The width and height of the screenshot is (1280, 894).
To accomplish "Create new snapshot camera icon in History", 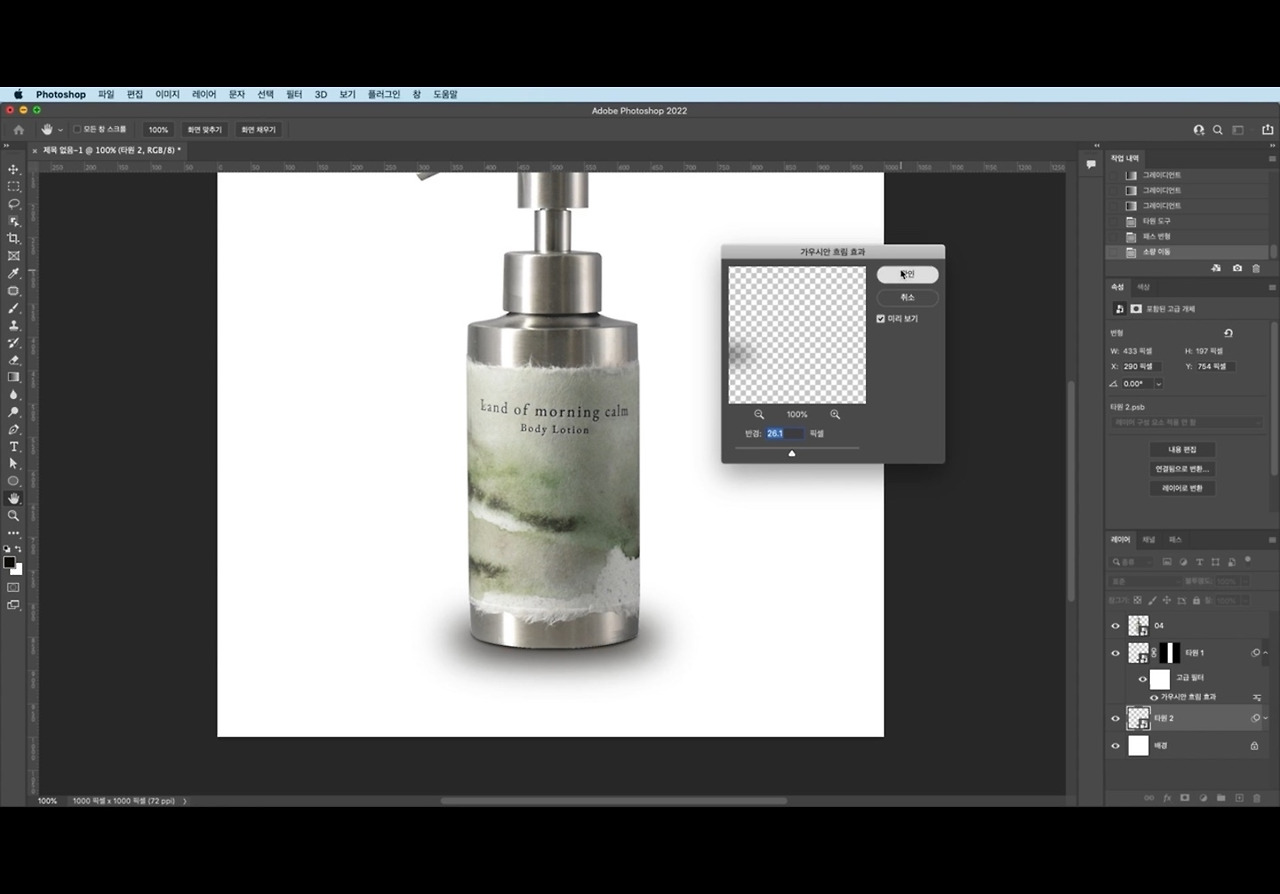I will coord(1237,268).
